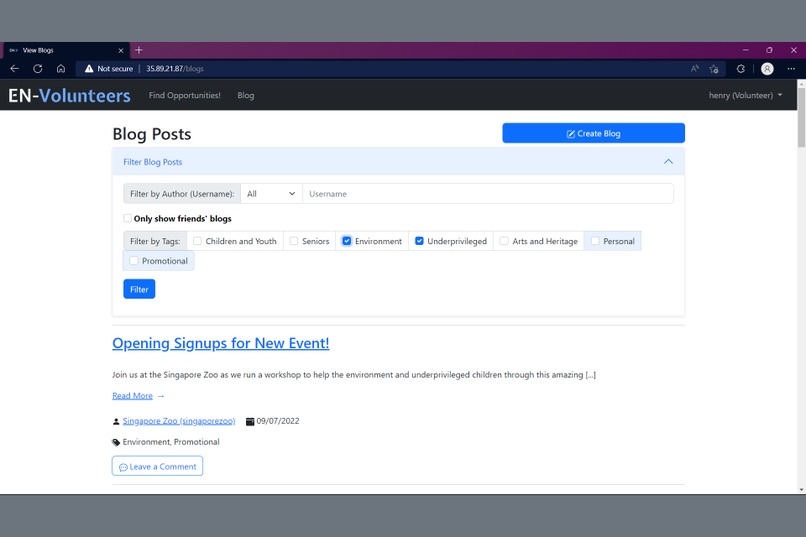The image size is (806, 537).
Task: Click the Blog Posts heading
Action: [152, 134]
